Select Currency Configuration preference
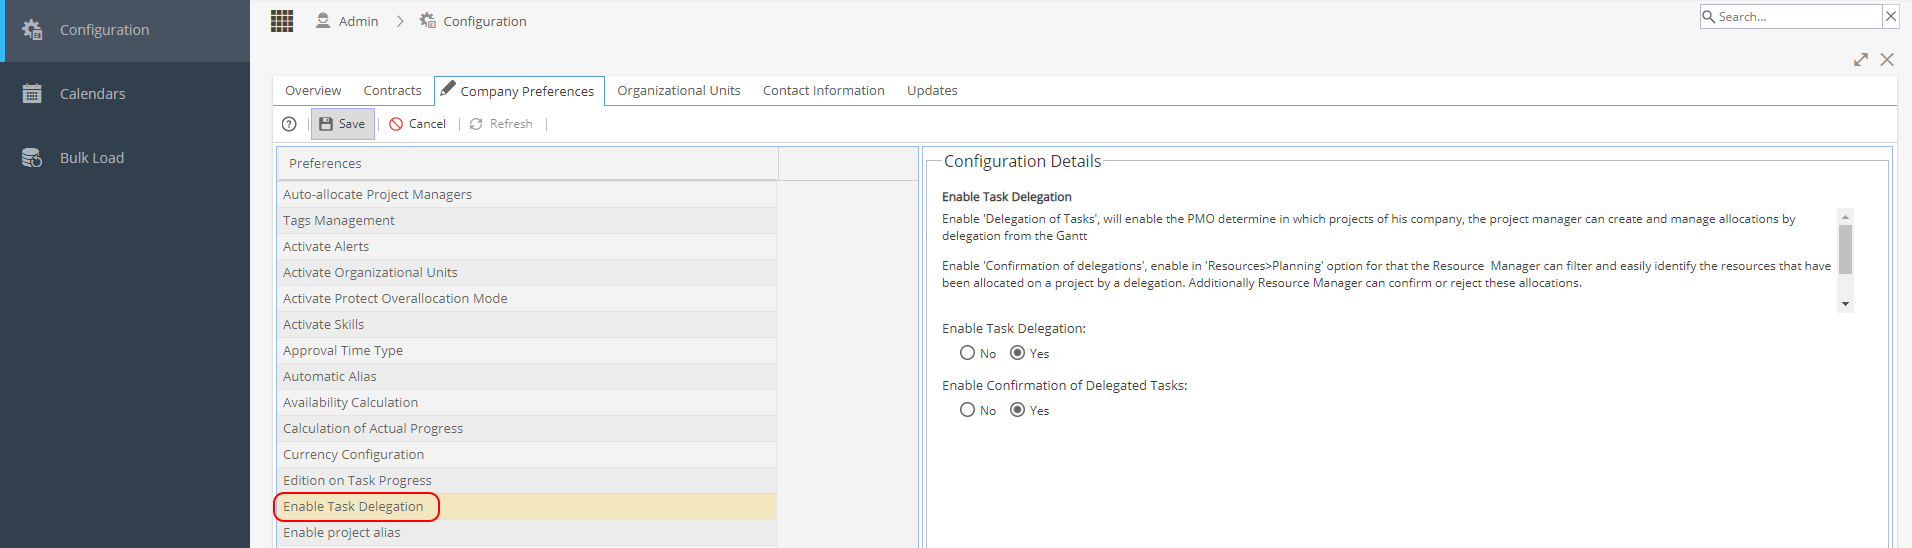Image resolution: width=1912 pixels, height=548 pixels. 527,454
